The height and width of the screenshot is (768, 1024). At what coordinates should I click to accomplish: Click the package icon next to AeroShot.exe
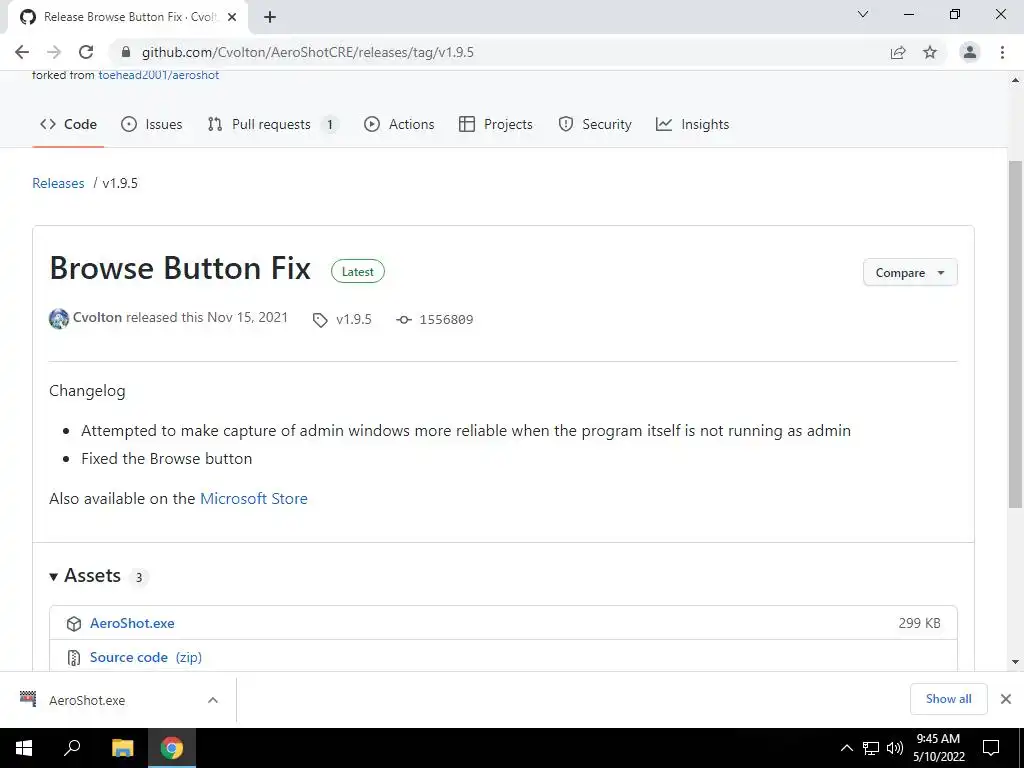coord(74,624)
